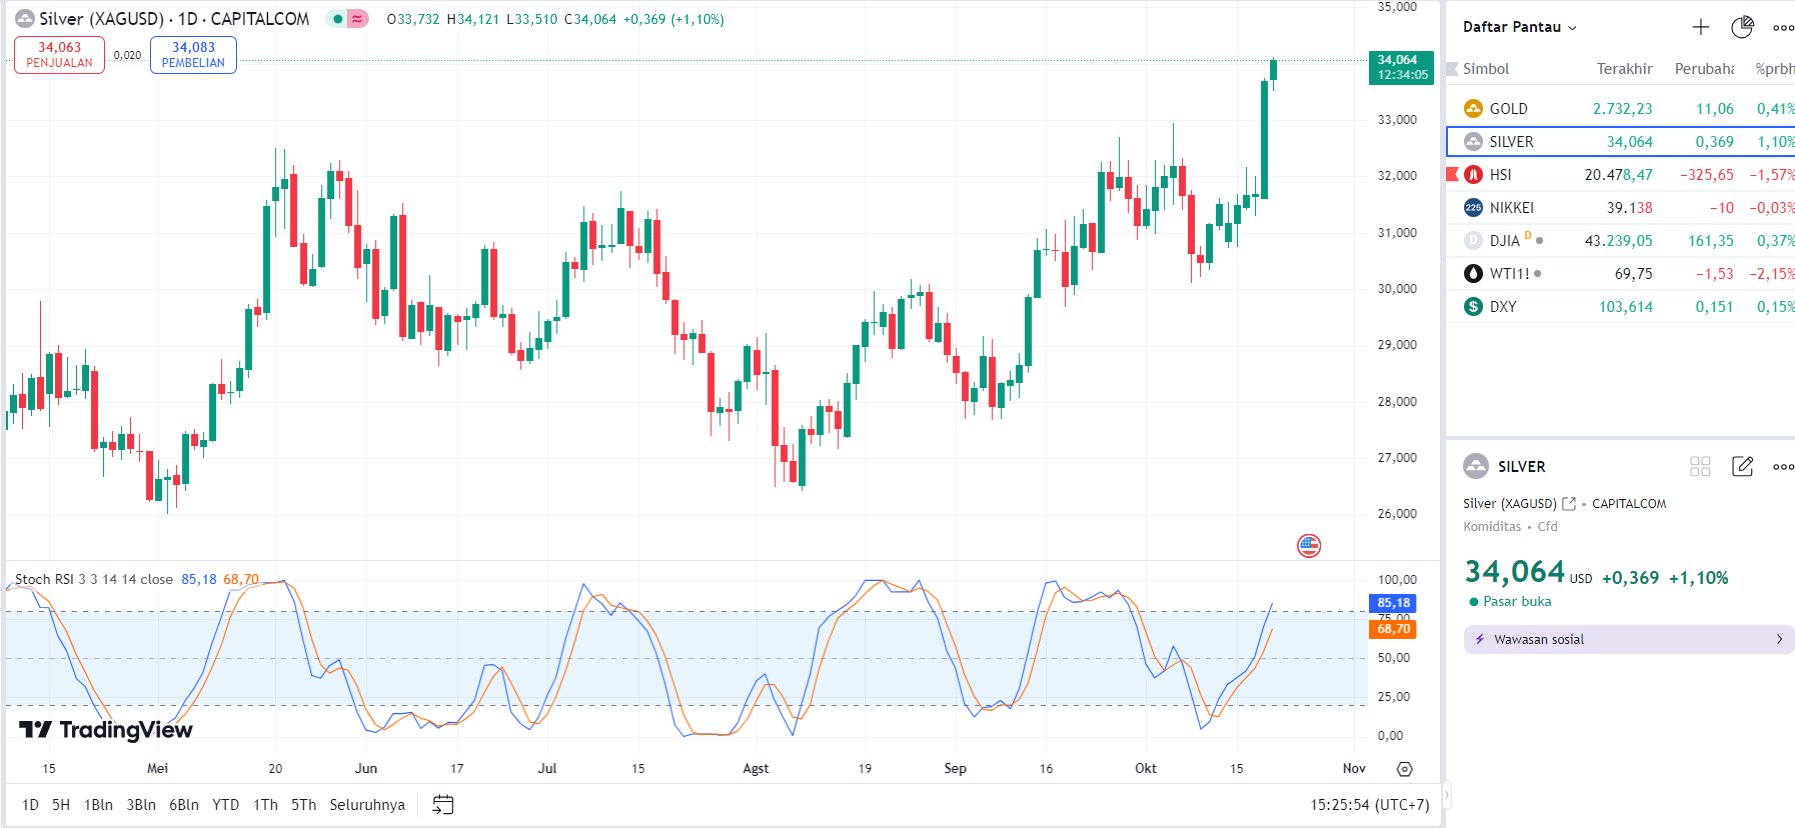Click the edit note icon for SILVER
Screen dimensions: 1795x828
(x=1742, y=466)
